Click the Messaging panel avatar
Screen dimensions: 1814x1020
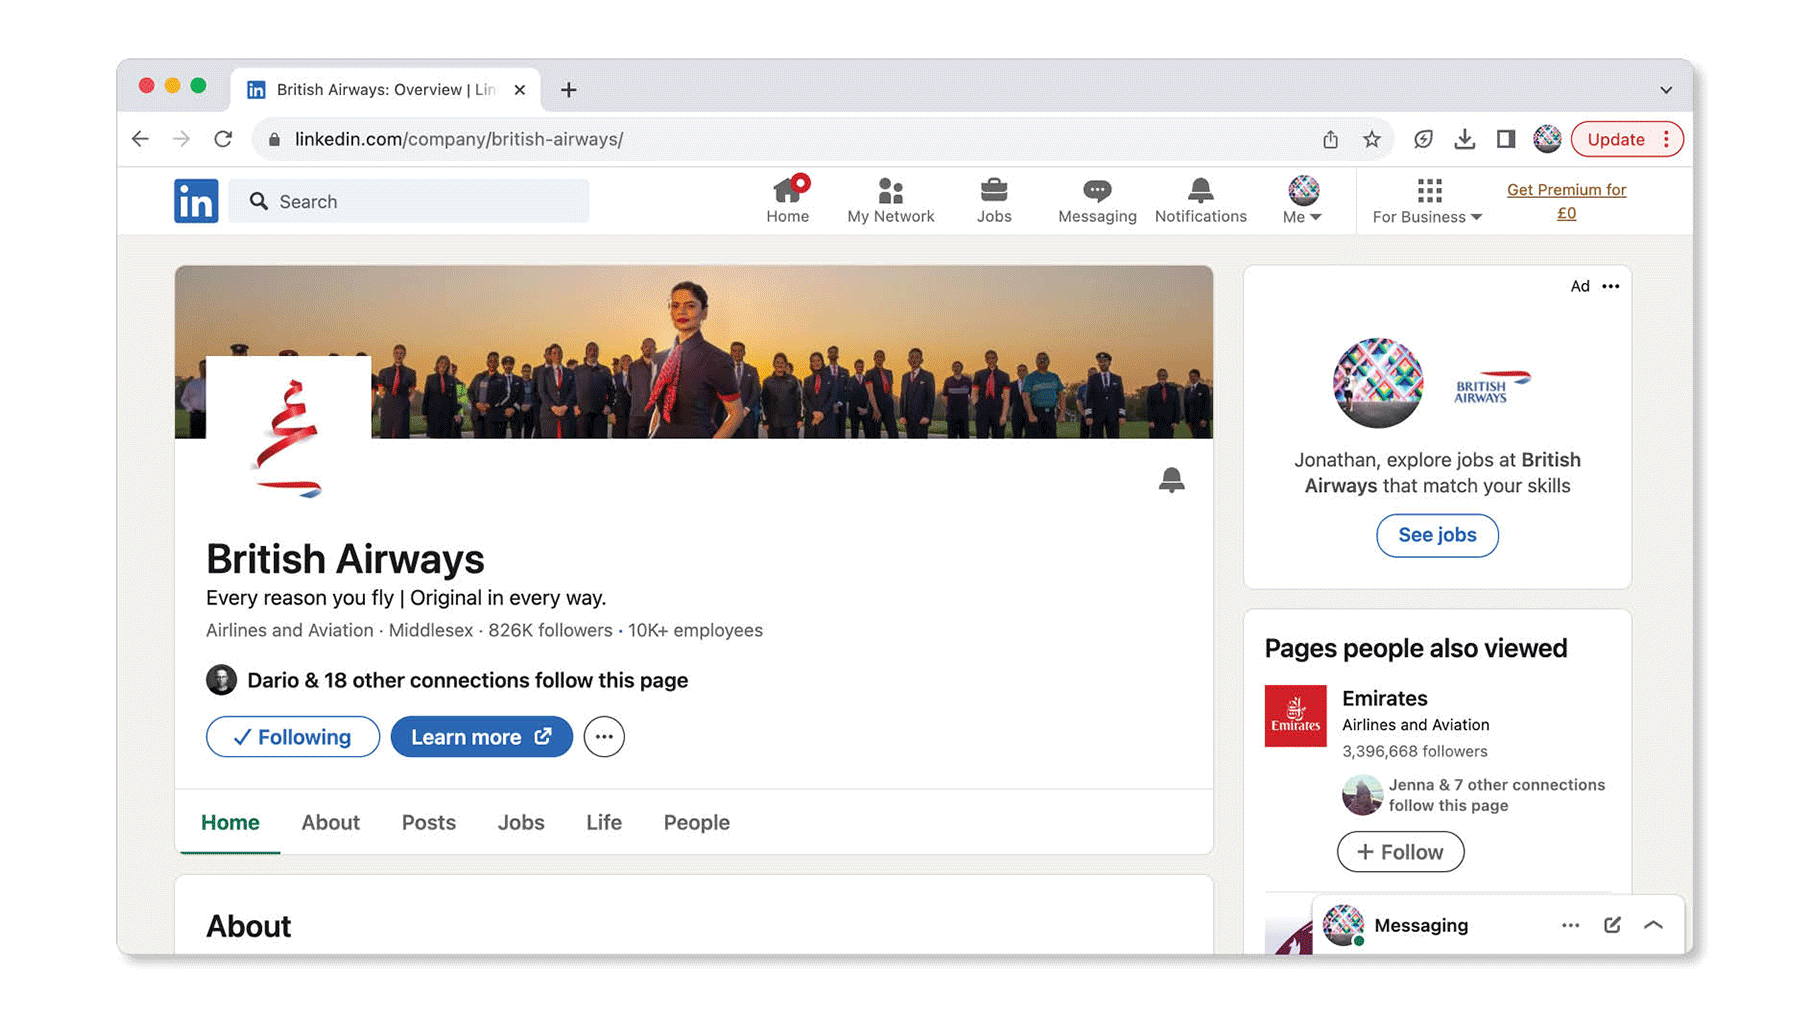[x=1343, y=925]
